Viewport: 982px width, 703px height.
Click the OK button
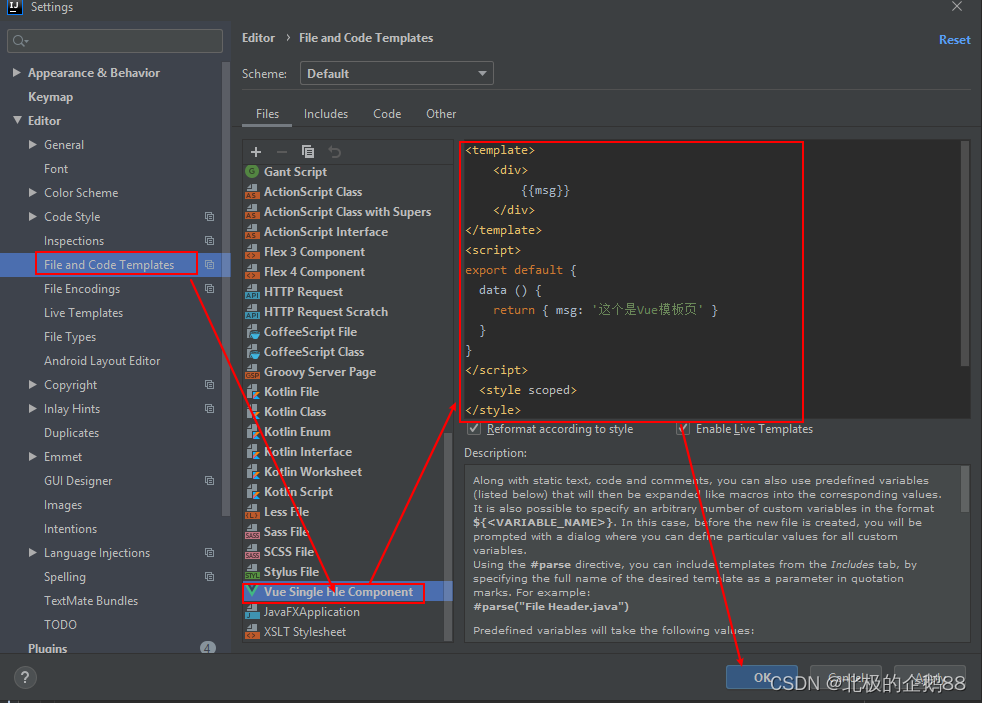(762, 677)
